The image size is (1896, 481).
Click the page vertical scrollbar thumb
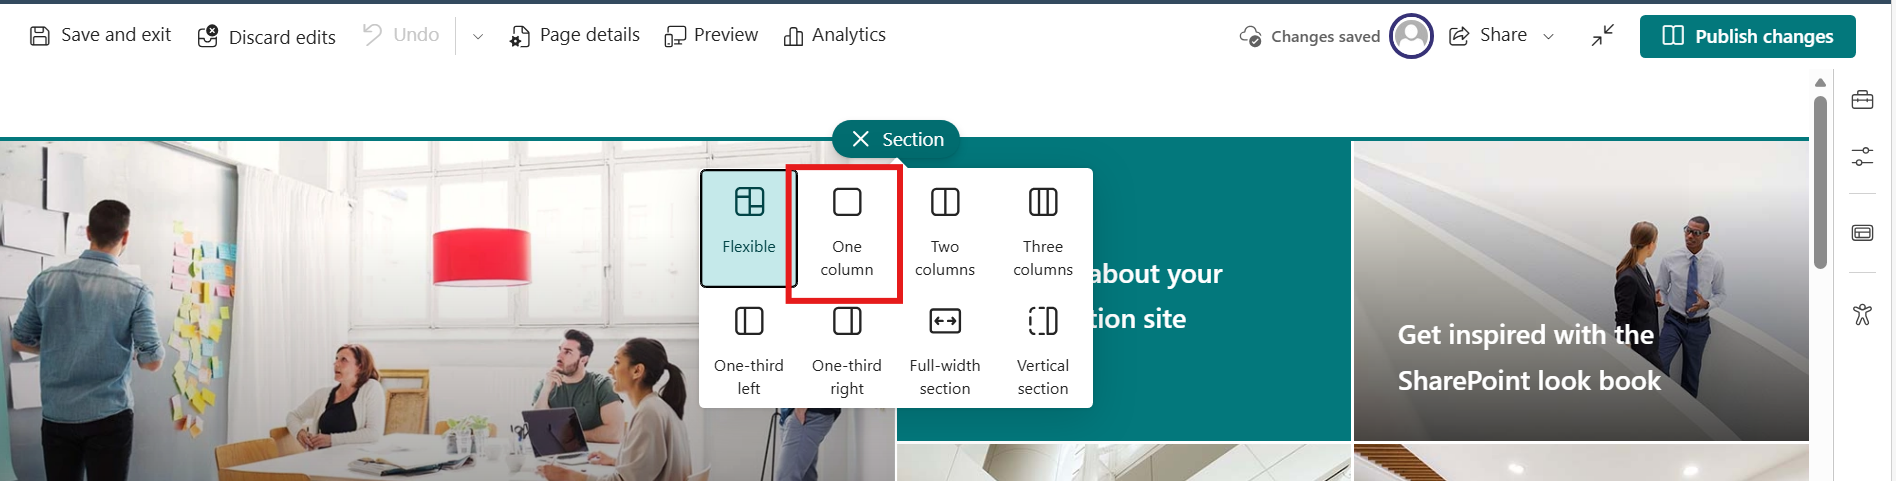click(1821, 182)
